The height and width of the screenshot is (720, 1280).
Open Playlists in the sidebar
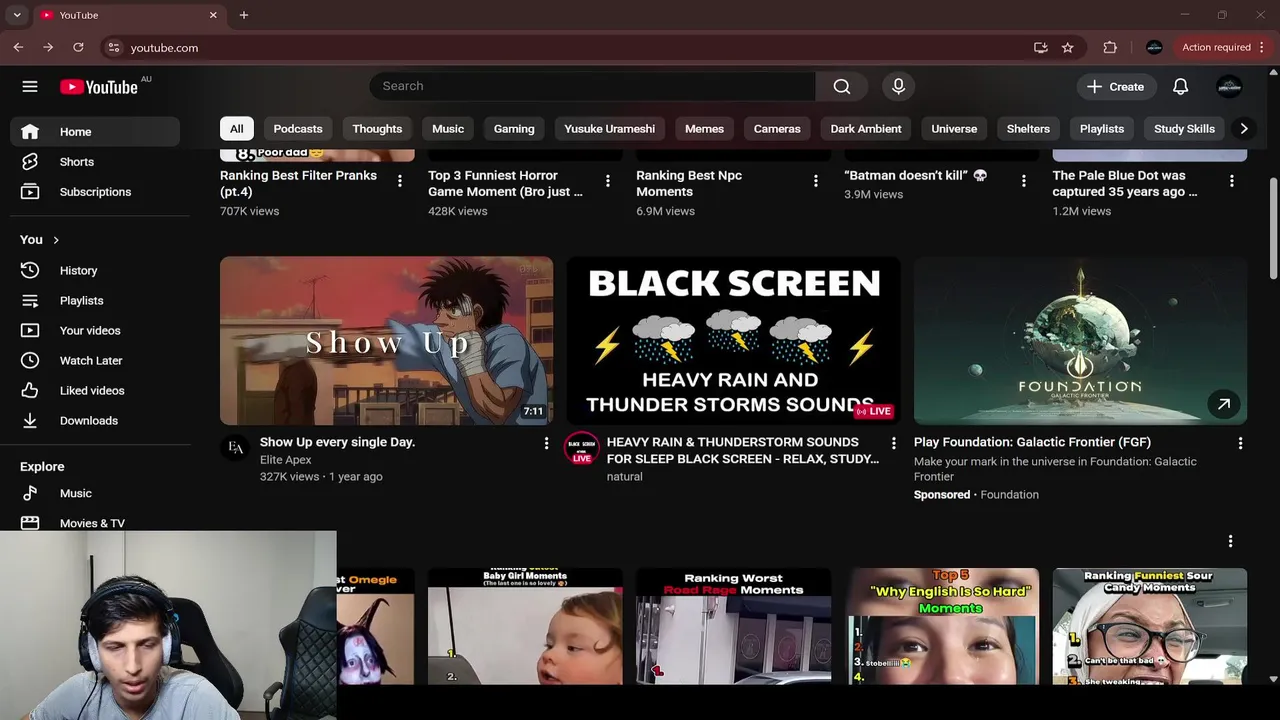95,300
